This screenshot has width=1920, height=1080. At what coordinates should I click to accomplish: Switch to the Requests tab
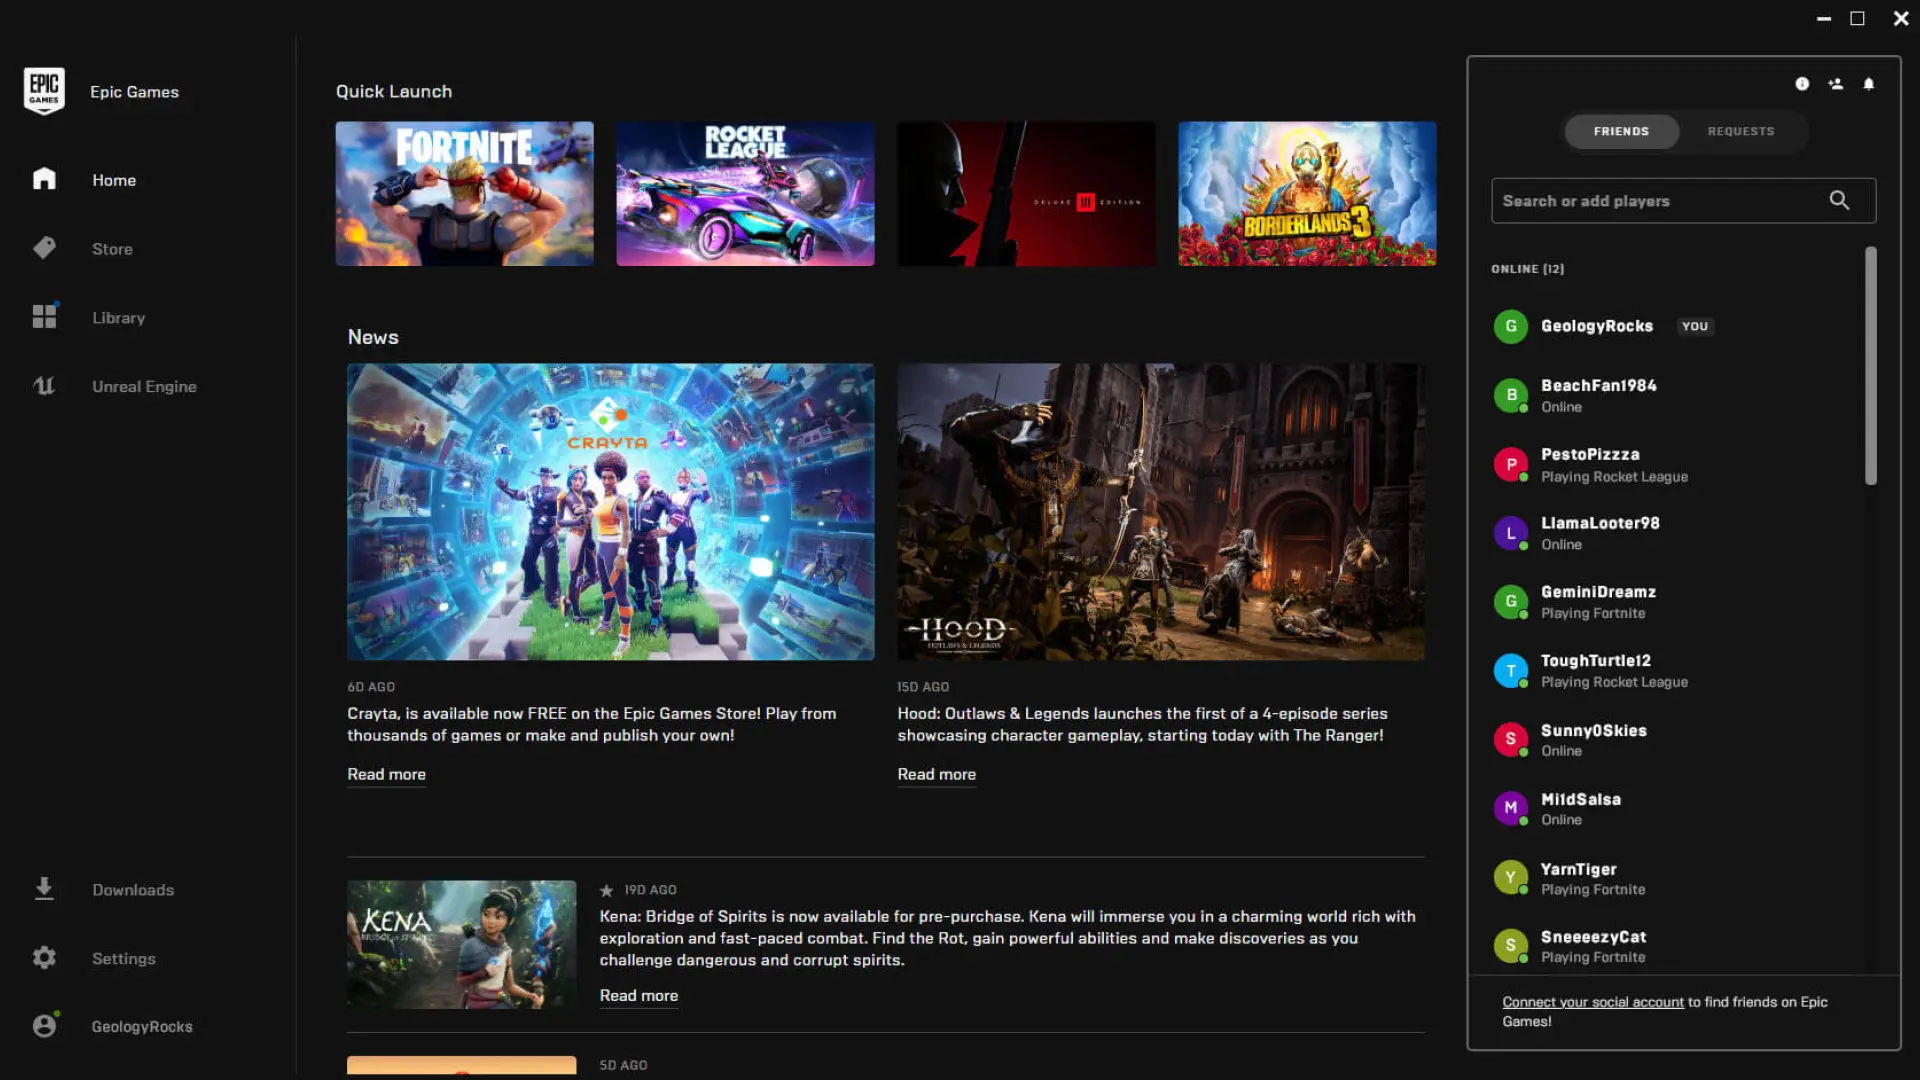tap(1741, 131)
